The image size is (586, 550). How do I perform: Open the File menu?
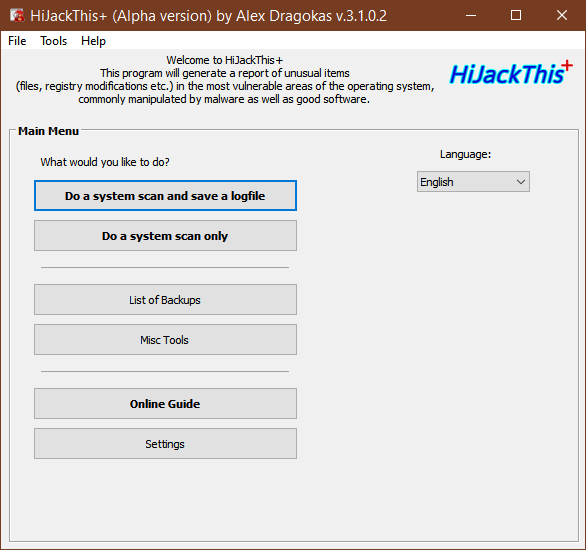(17, 41)
